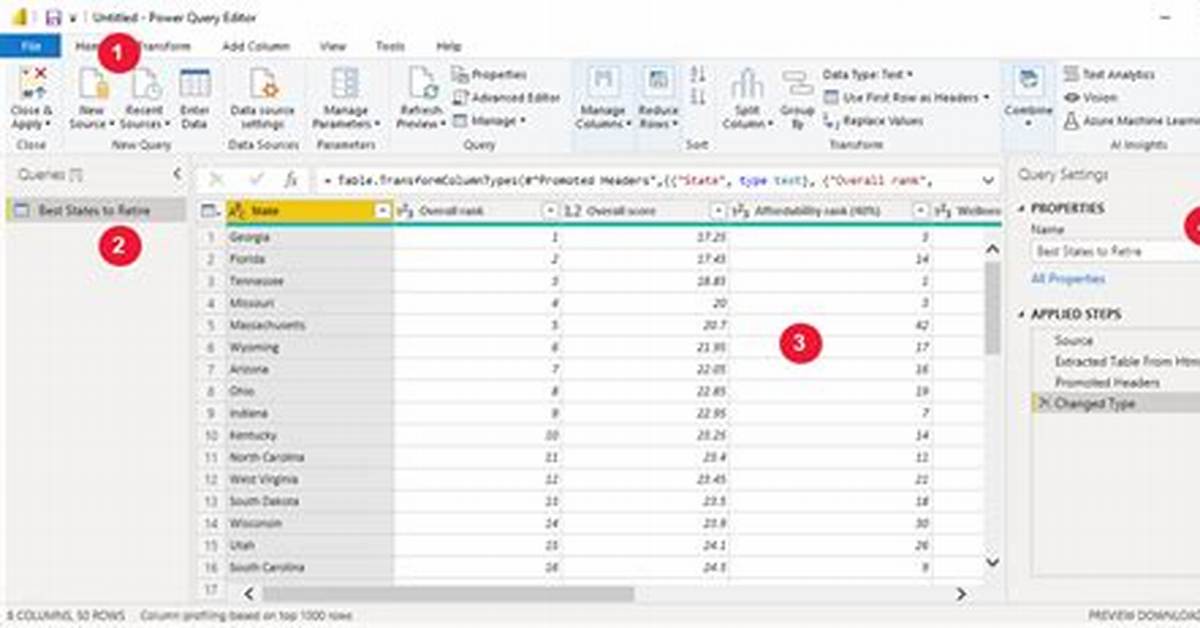
Task: Open the Data Type: Text dropdown
Action: (x=868, y=75)
